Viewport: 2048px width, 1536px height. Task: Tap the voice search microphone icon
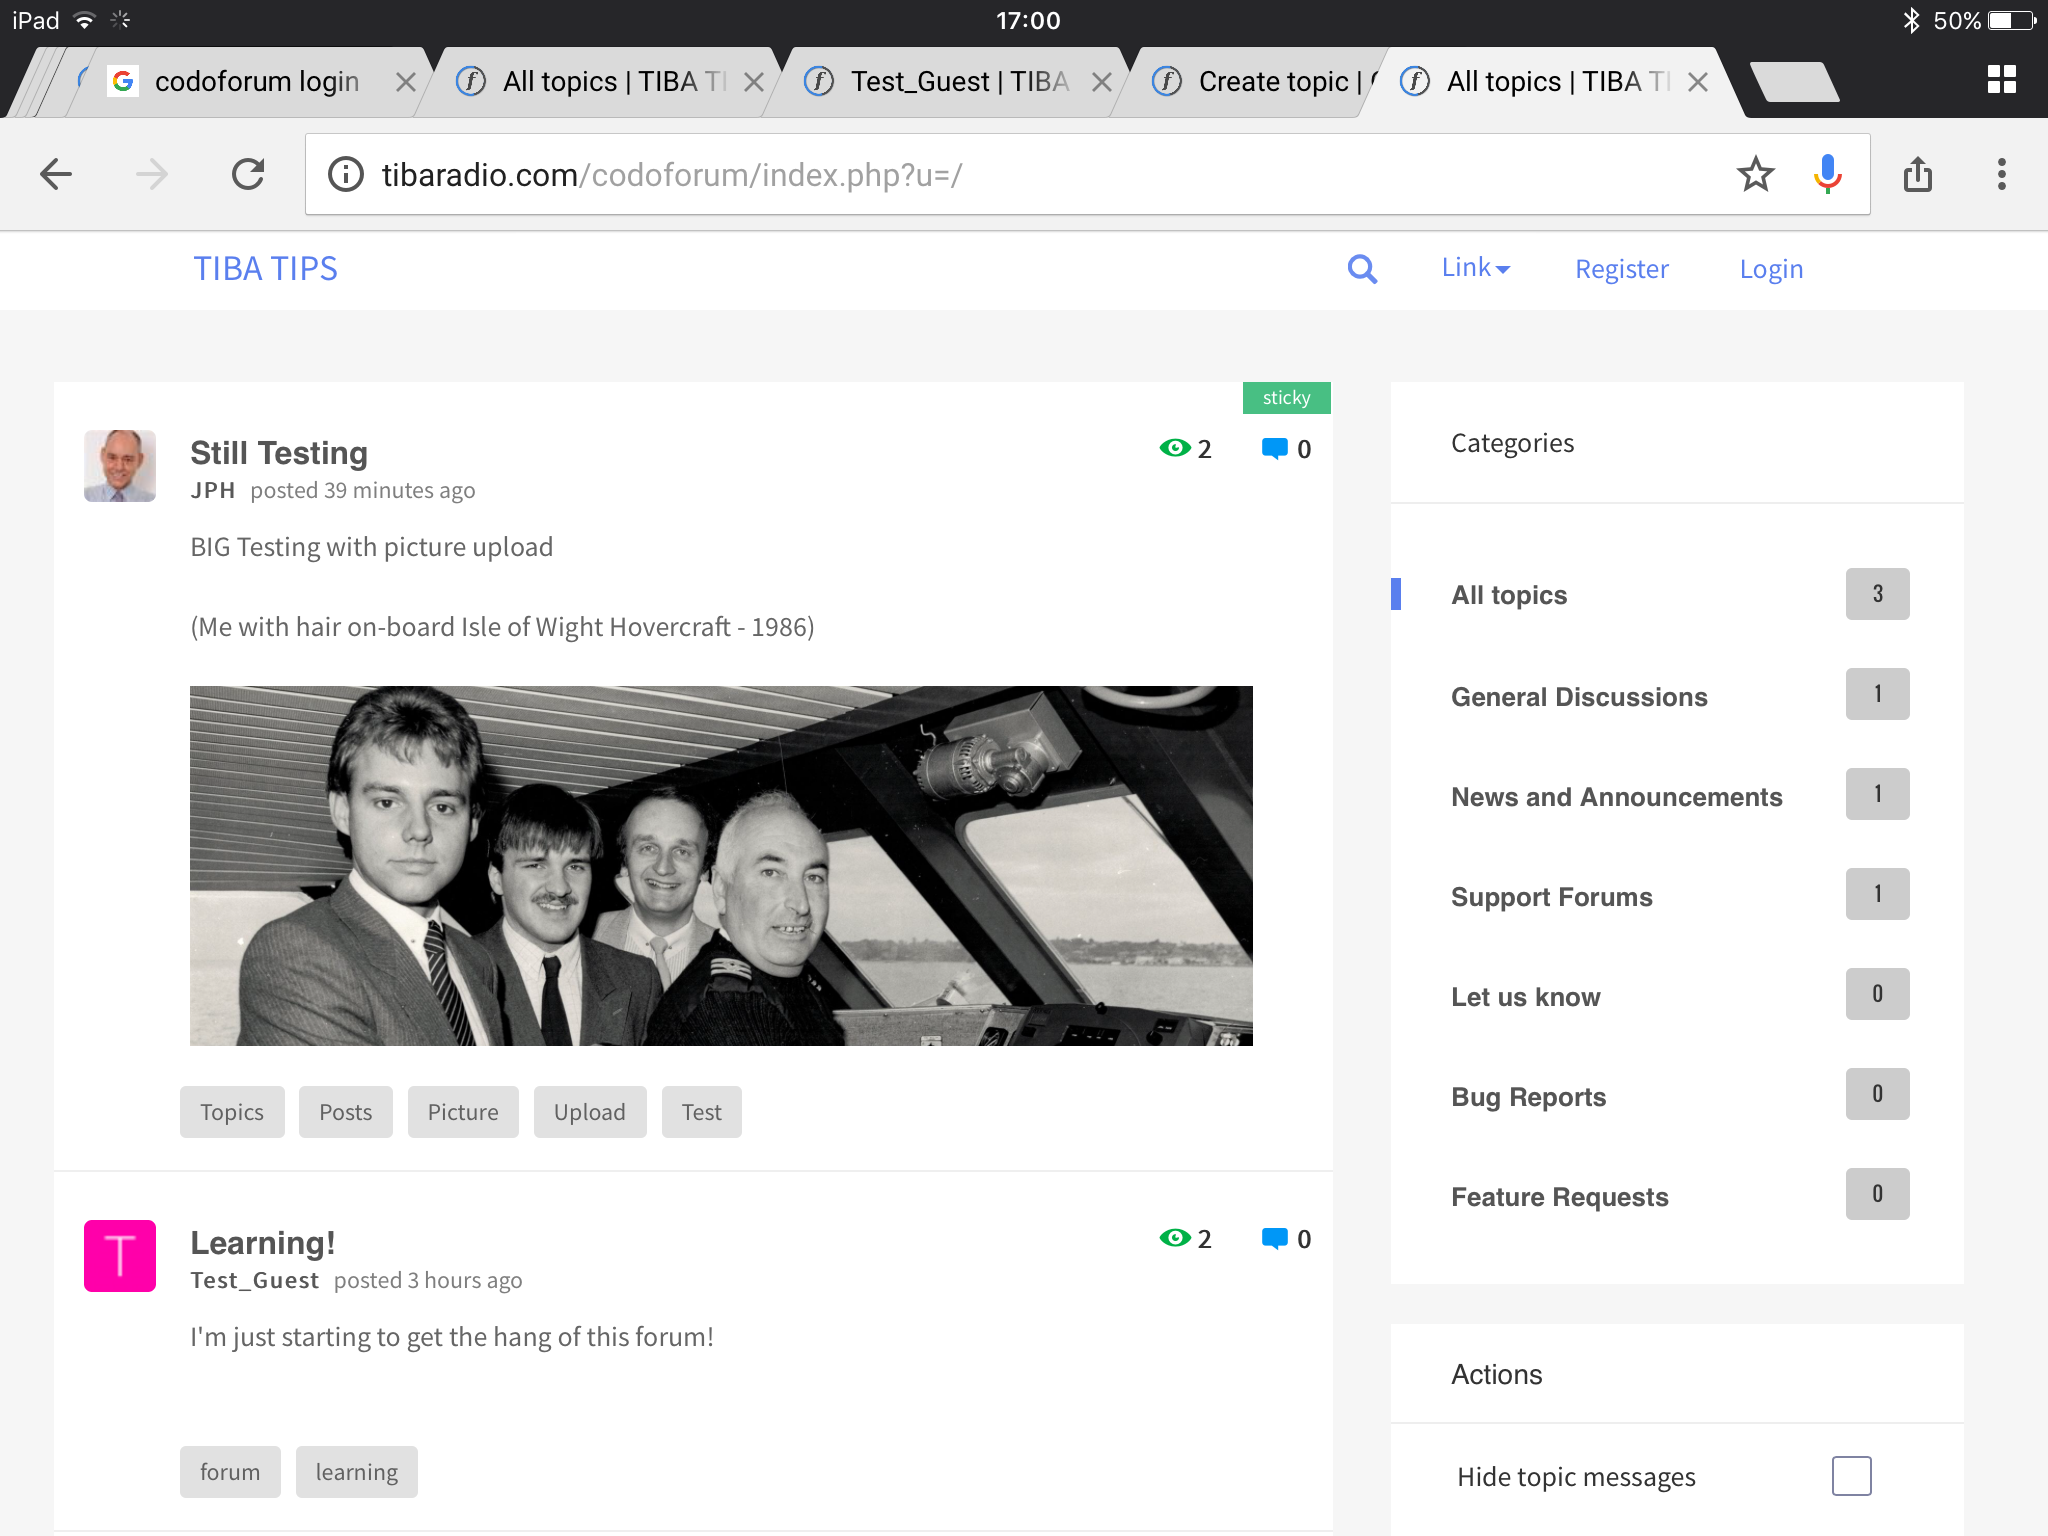1827,174
